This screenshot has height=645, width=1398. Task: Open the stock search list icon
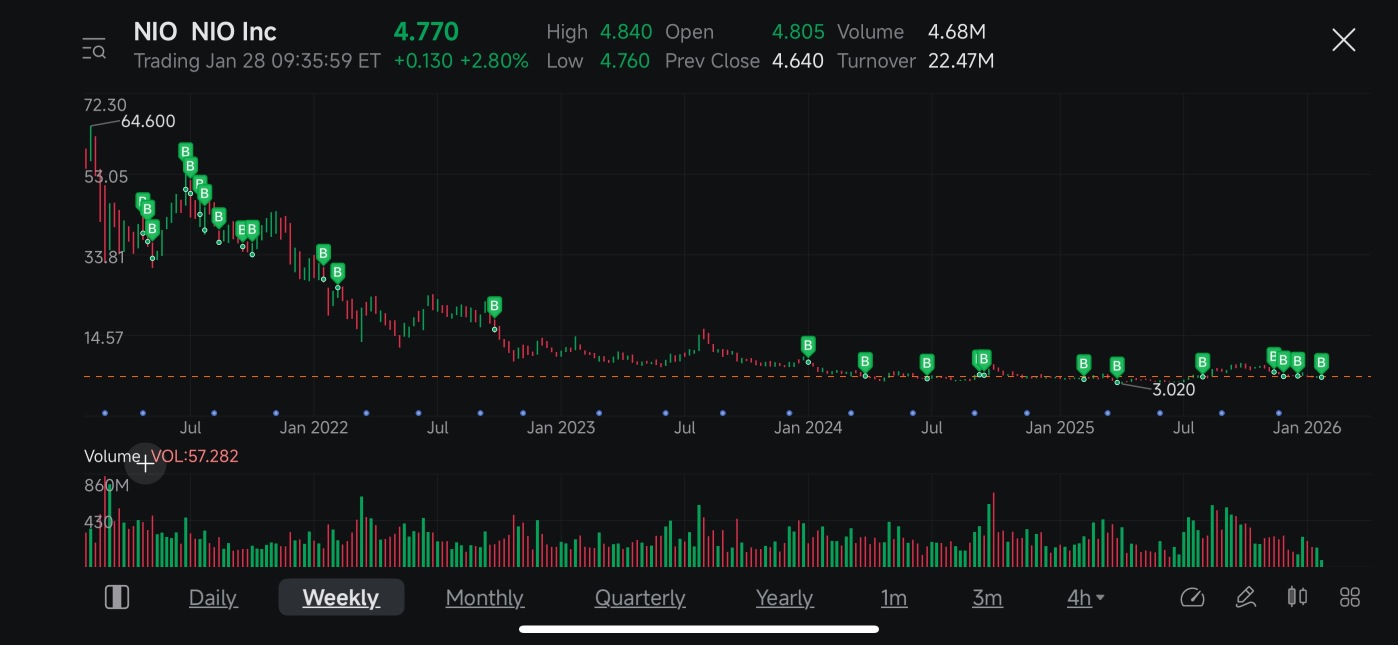94,47
